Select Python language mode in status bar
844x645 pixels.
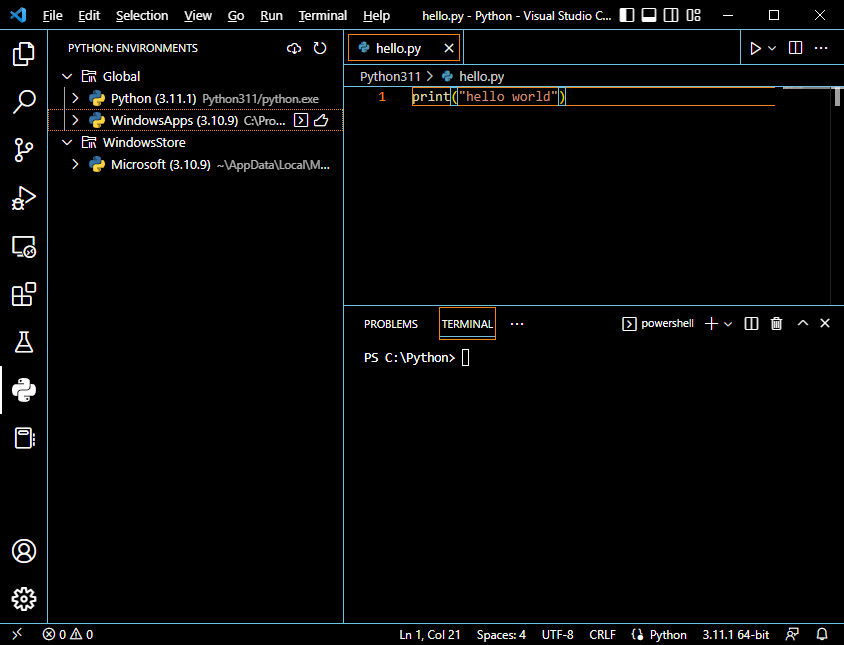(x=668, y=635)
